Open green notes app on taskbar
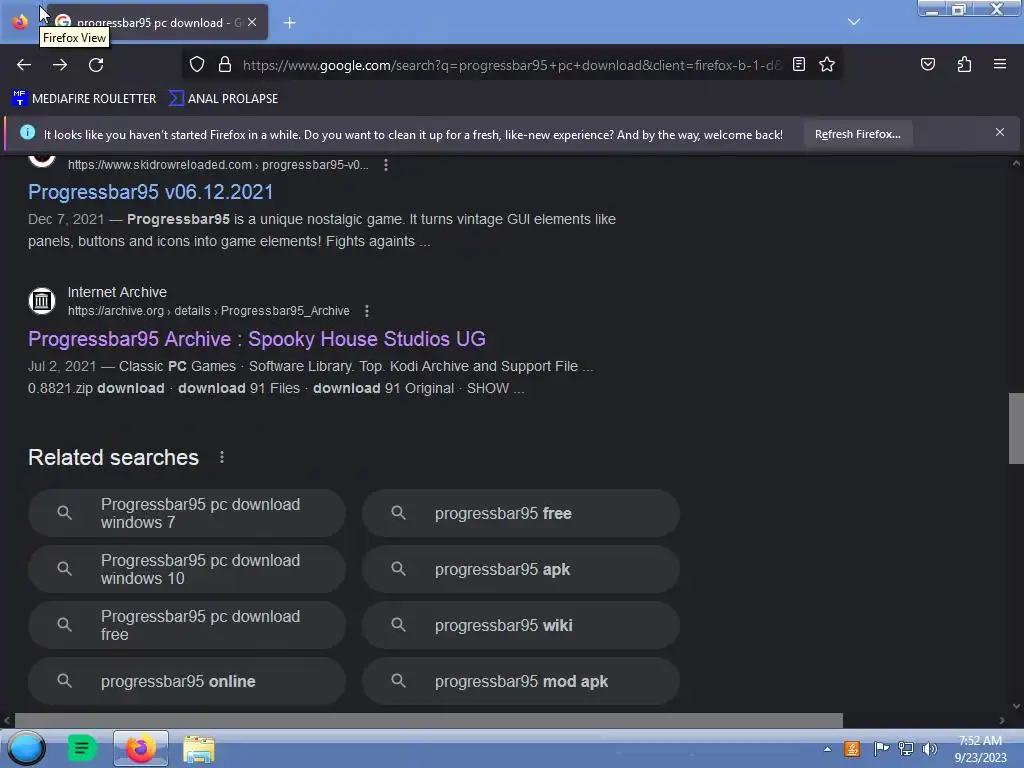Image resolution: width=1024 pixels, height=768 pixels. click(x=82, y=748)
